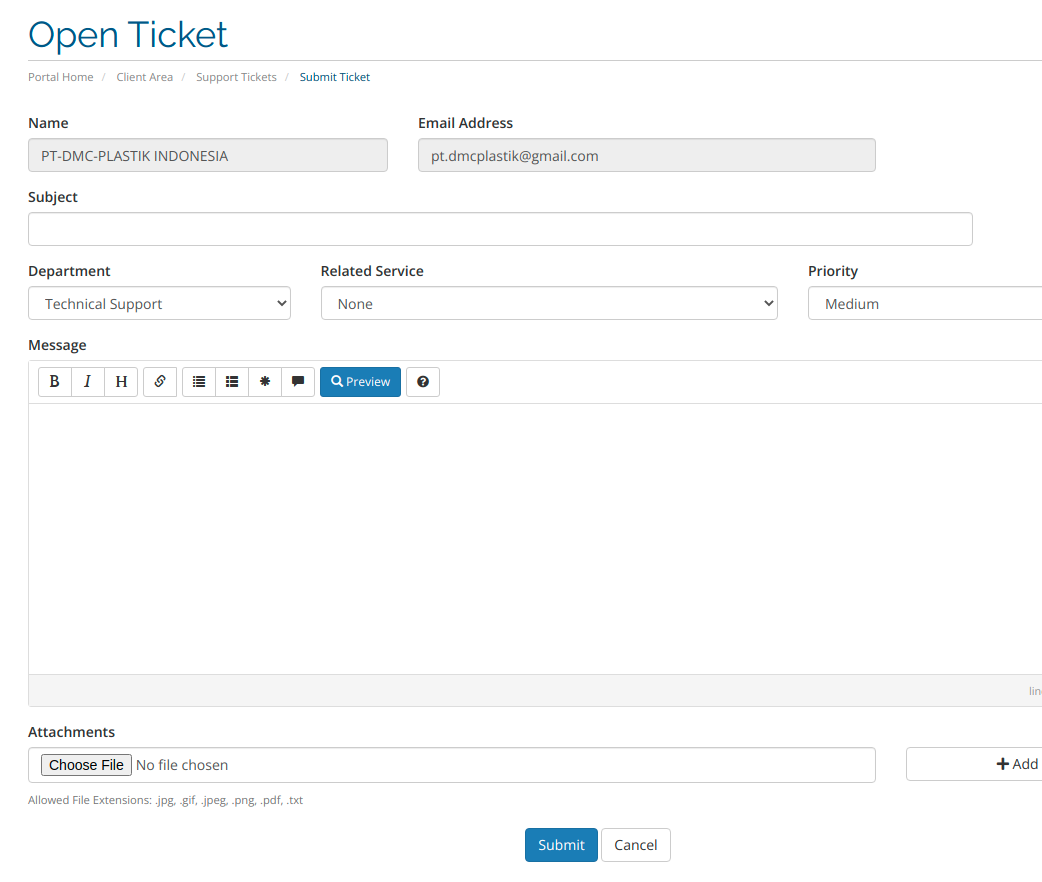Open Client Area breadcrumb link
Screen dimensions: 1042x882
144,77
